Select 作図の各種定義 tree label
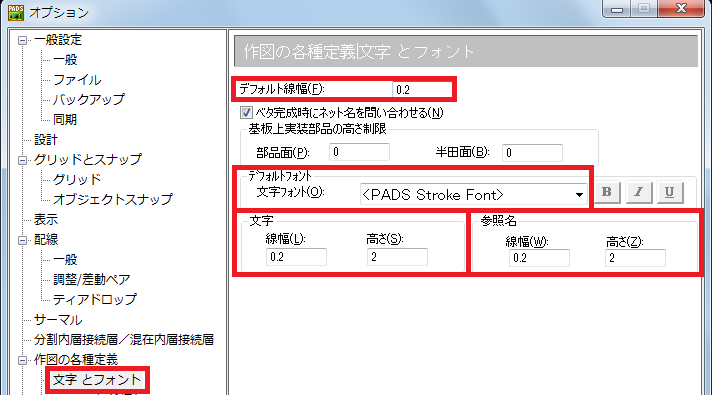Image resolution: width=712 pixels, height=395 pixels. 76,360
